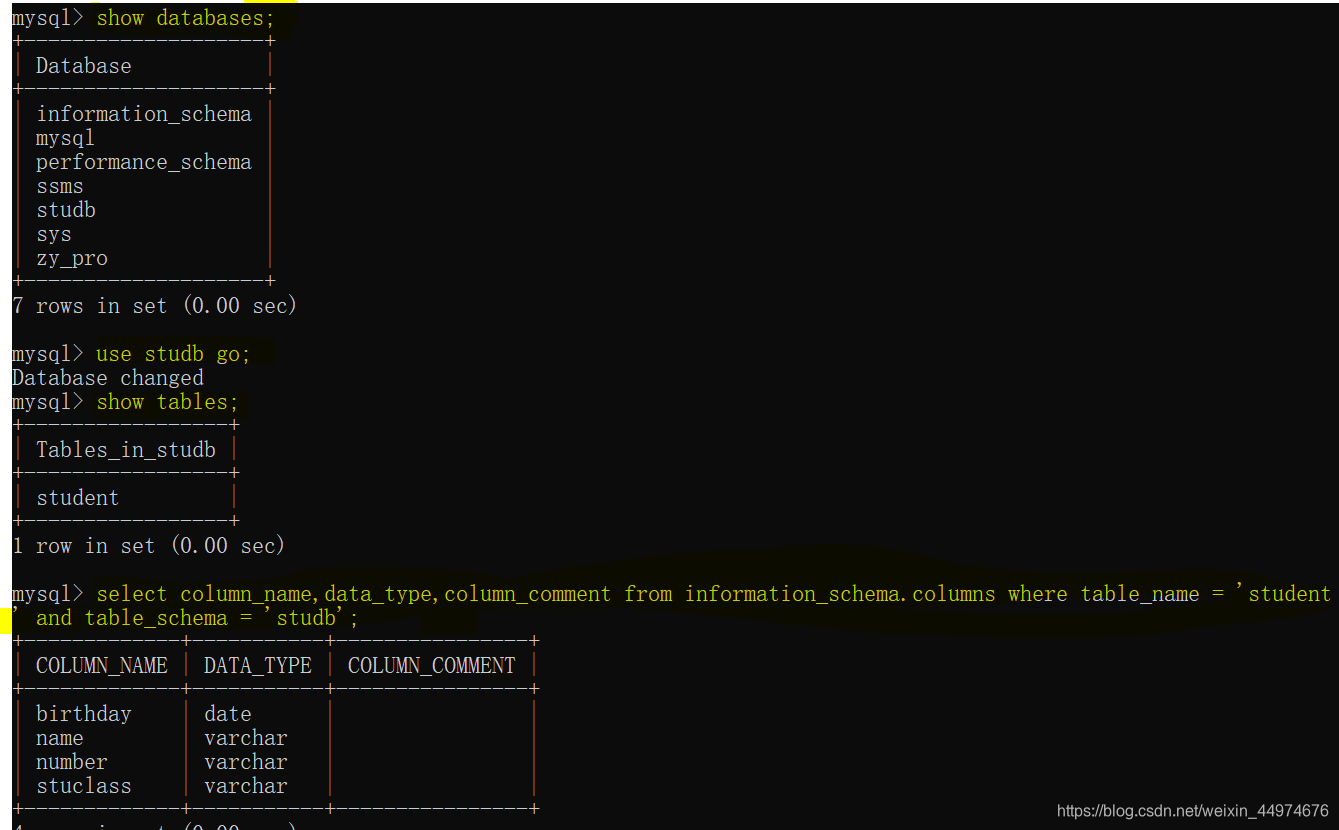Click the varchar cell in number row
This screenshot has height=830, width=1339.
point(246,762)
